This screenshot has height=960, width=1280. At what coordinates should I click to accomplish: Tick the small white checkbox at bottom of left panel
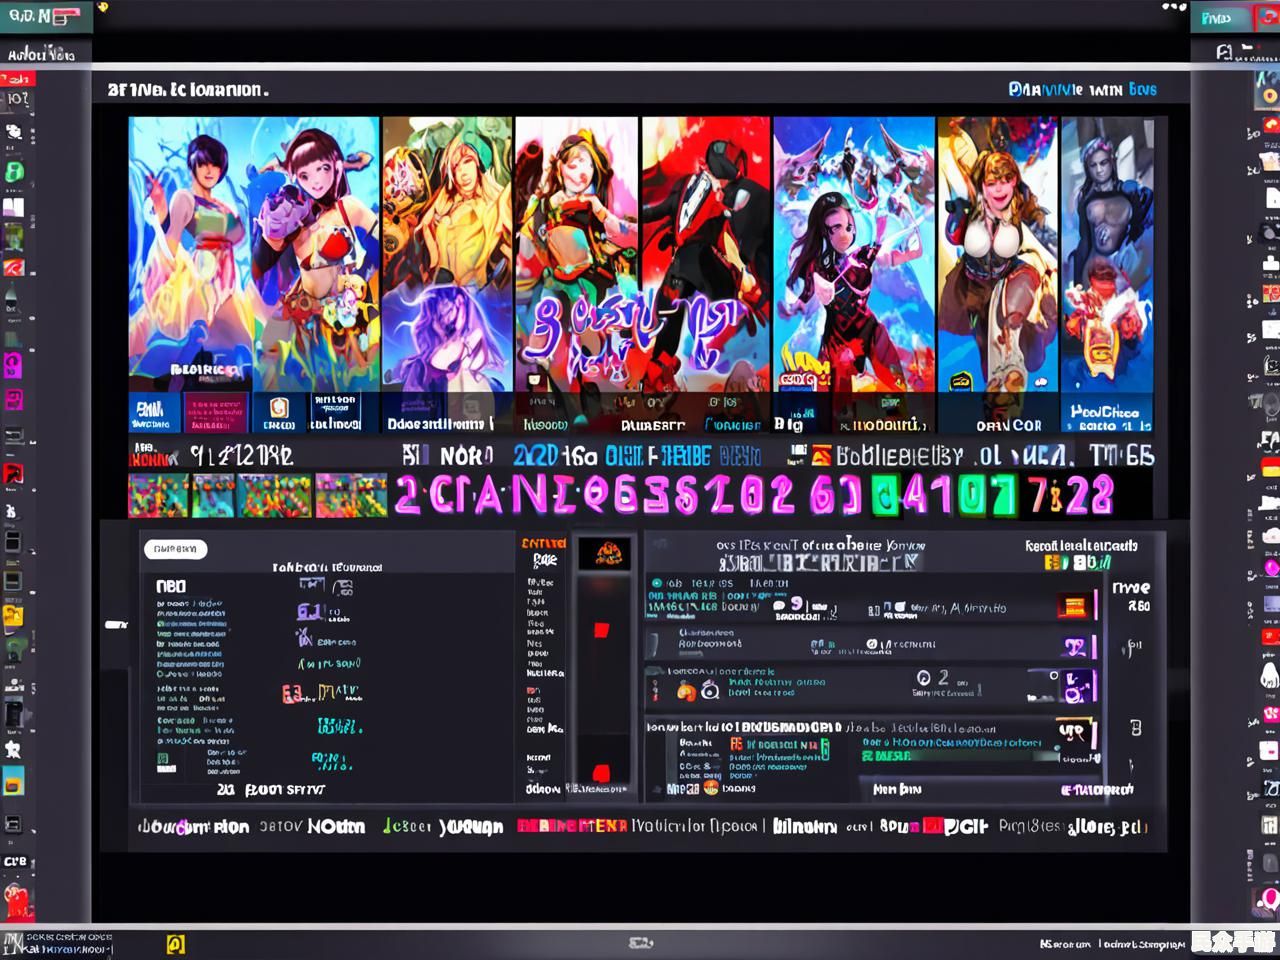click(163, 759)
